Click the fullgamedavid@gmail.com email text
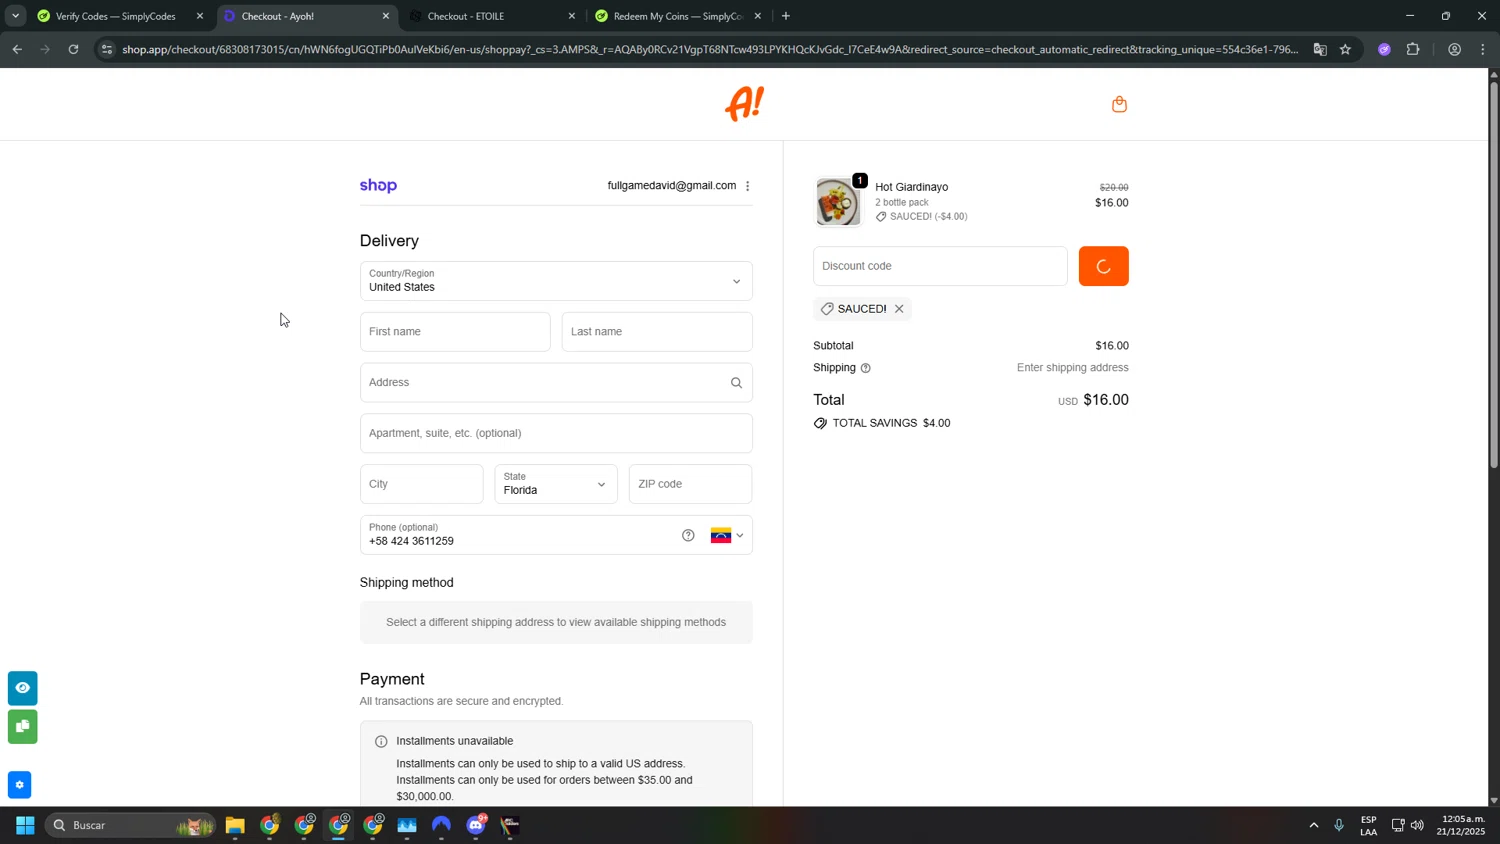Viewport: 1500px width, 844px height. [x=671, y=186]
